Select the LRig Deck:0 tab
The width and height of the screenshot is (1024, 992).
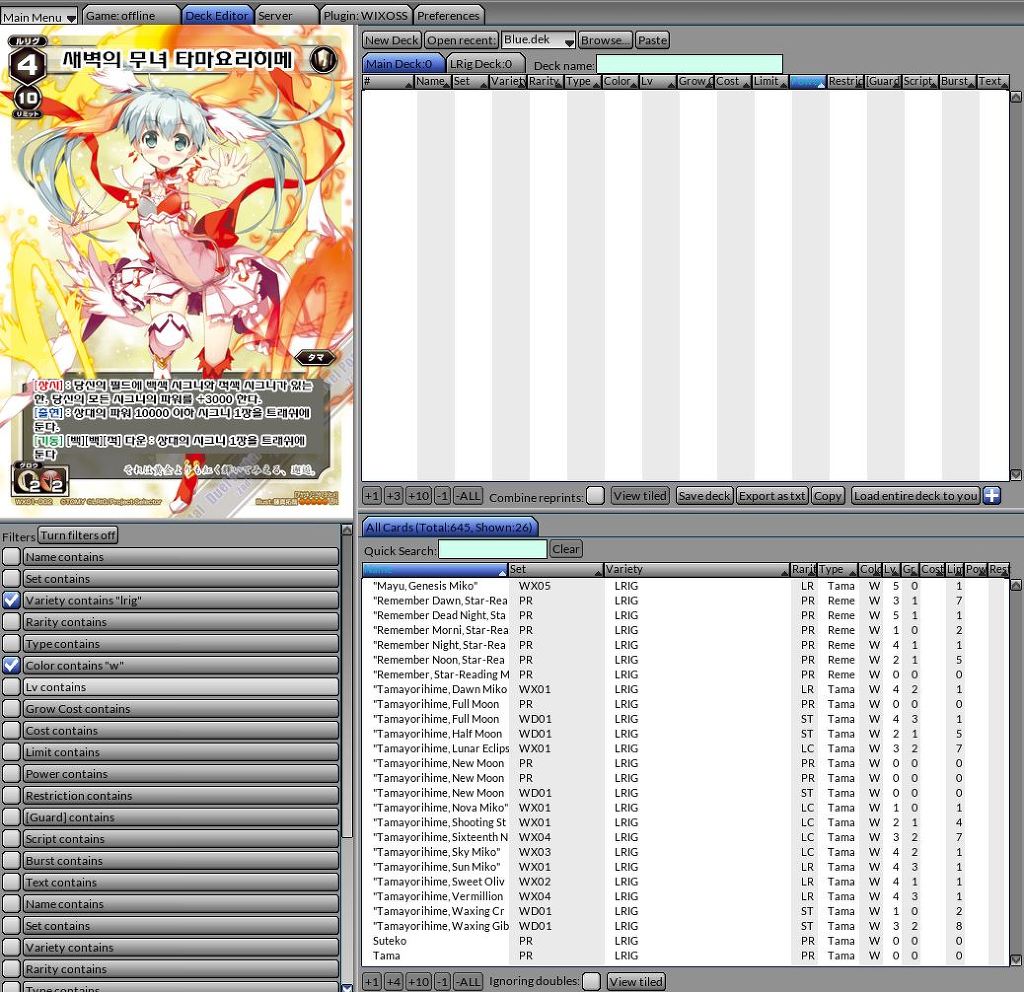coord(486,63)
